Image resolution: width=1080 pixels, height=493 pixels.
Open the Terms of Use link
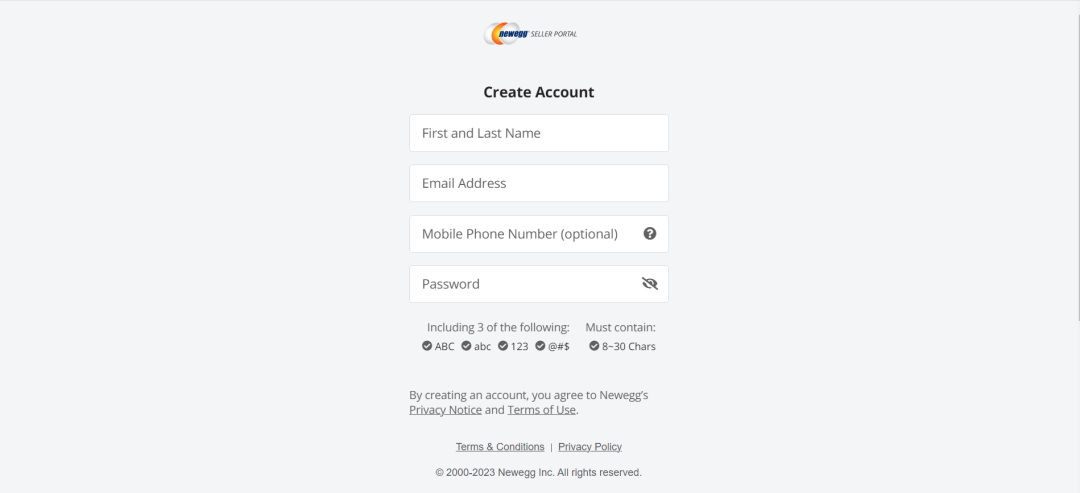click(541, 410)
